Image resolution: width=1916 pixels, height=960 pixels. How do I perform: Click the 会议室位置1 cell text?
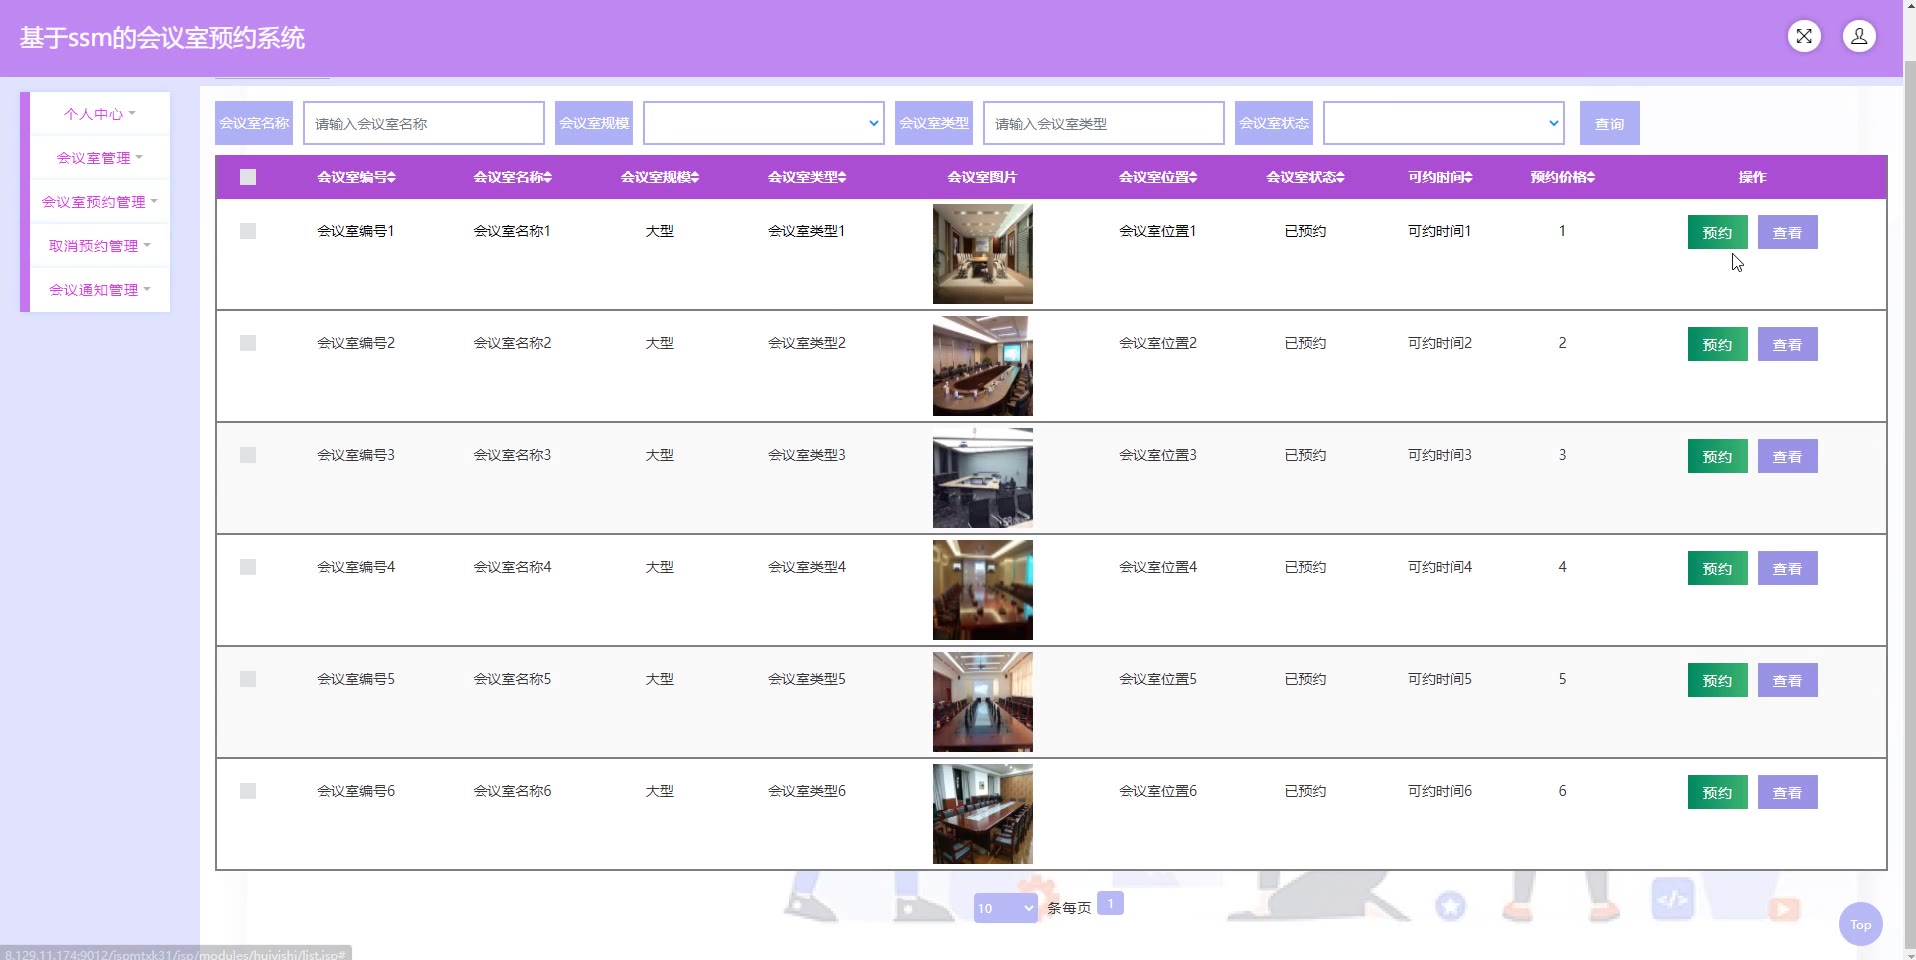1158,231
